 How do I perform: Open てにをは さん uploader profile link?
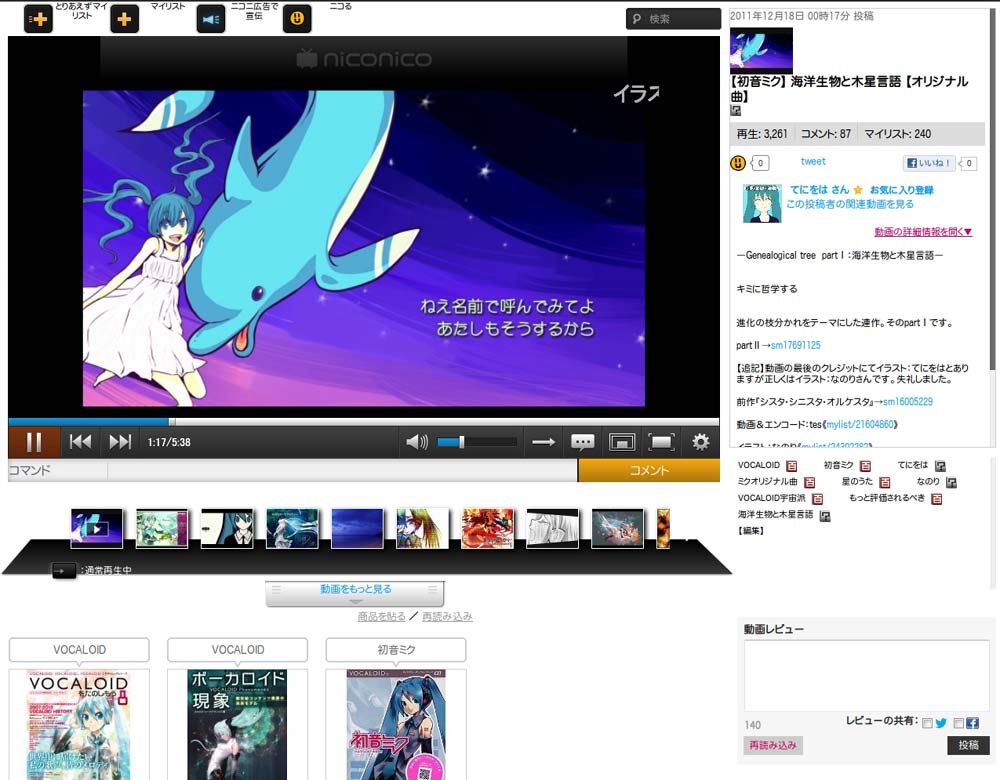820,189
